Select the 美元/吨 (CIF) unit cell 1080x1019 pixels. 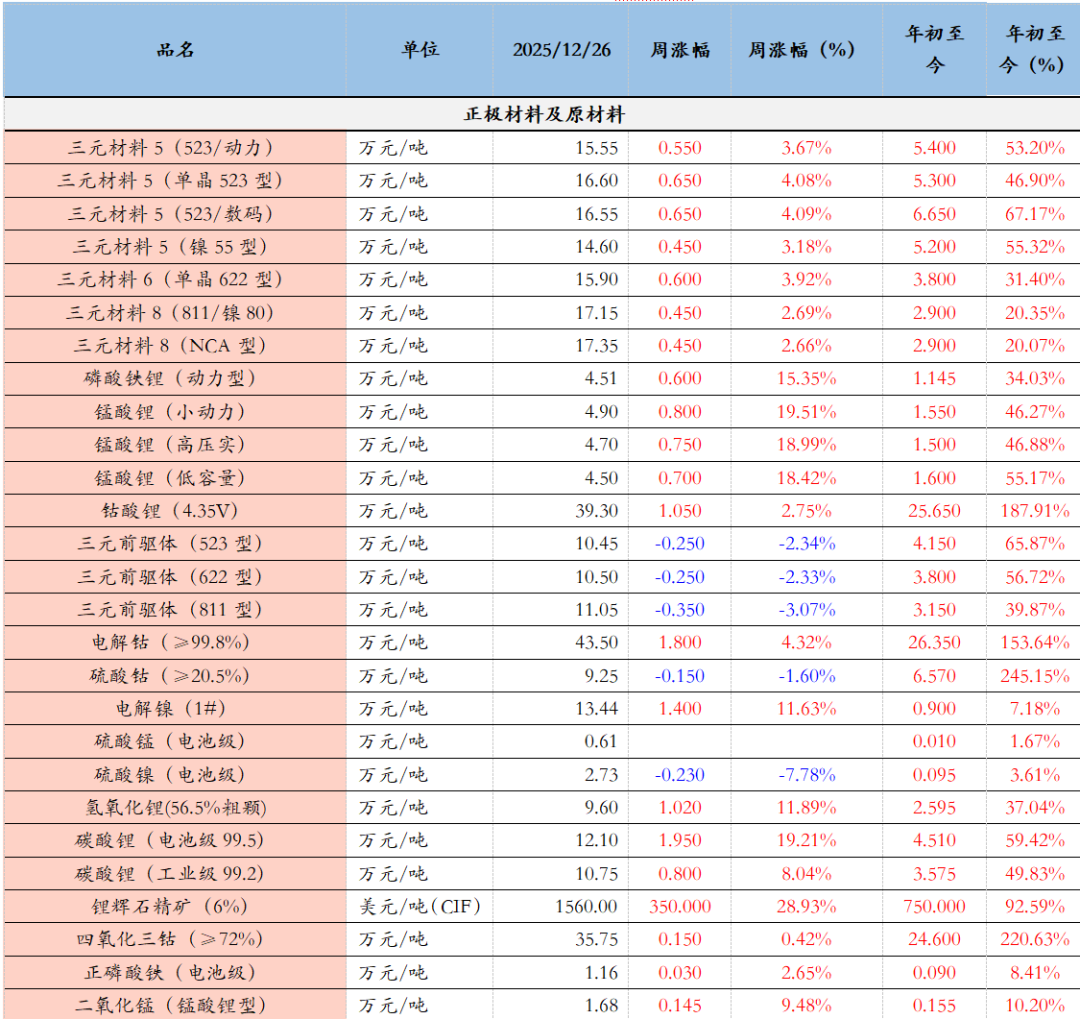pyautogui.click(x=420, y=906)
